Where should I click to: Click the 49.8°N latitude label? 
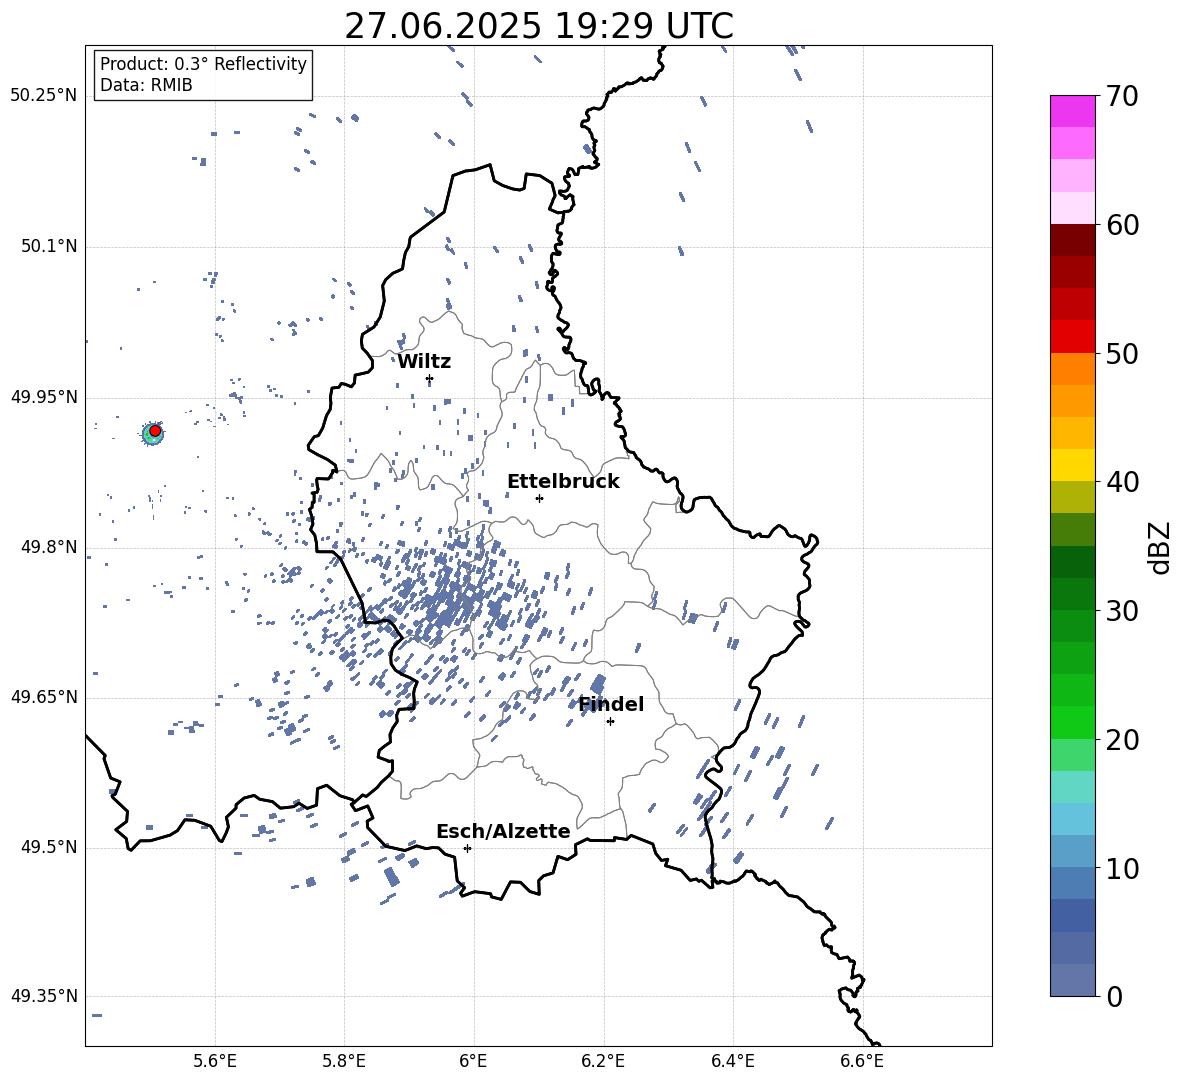49,547
